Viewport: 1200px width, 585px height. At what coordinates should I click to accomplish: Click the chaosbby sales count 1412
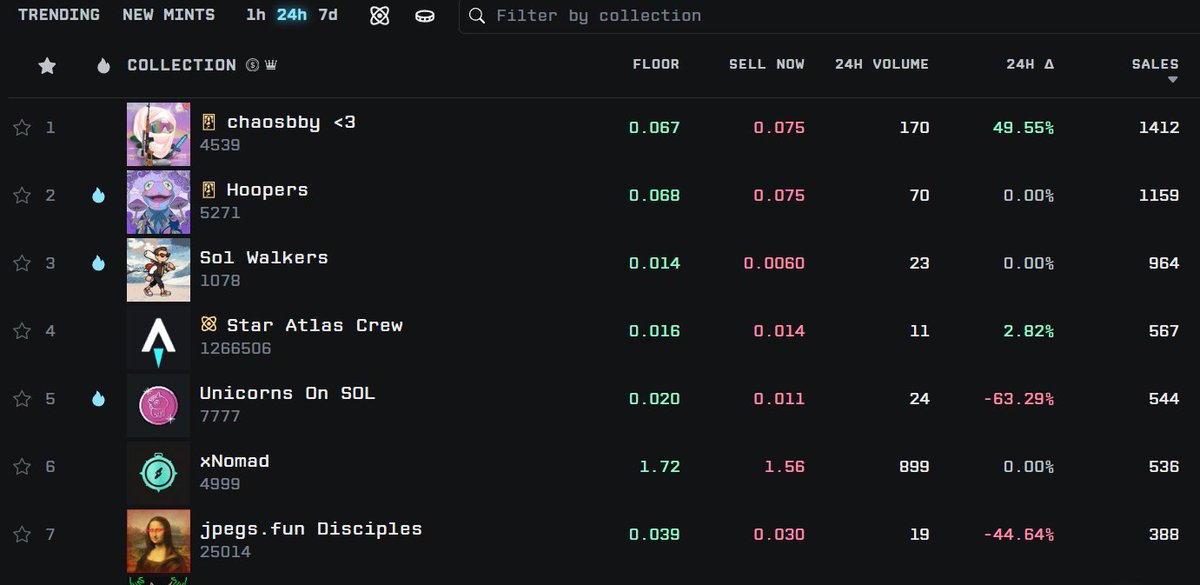coord(1159,128)
